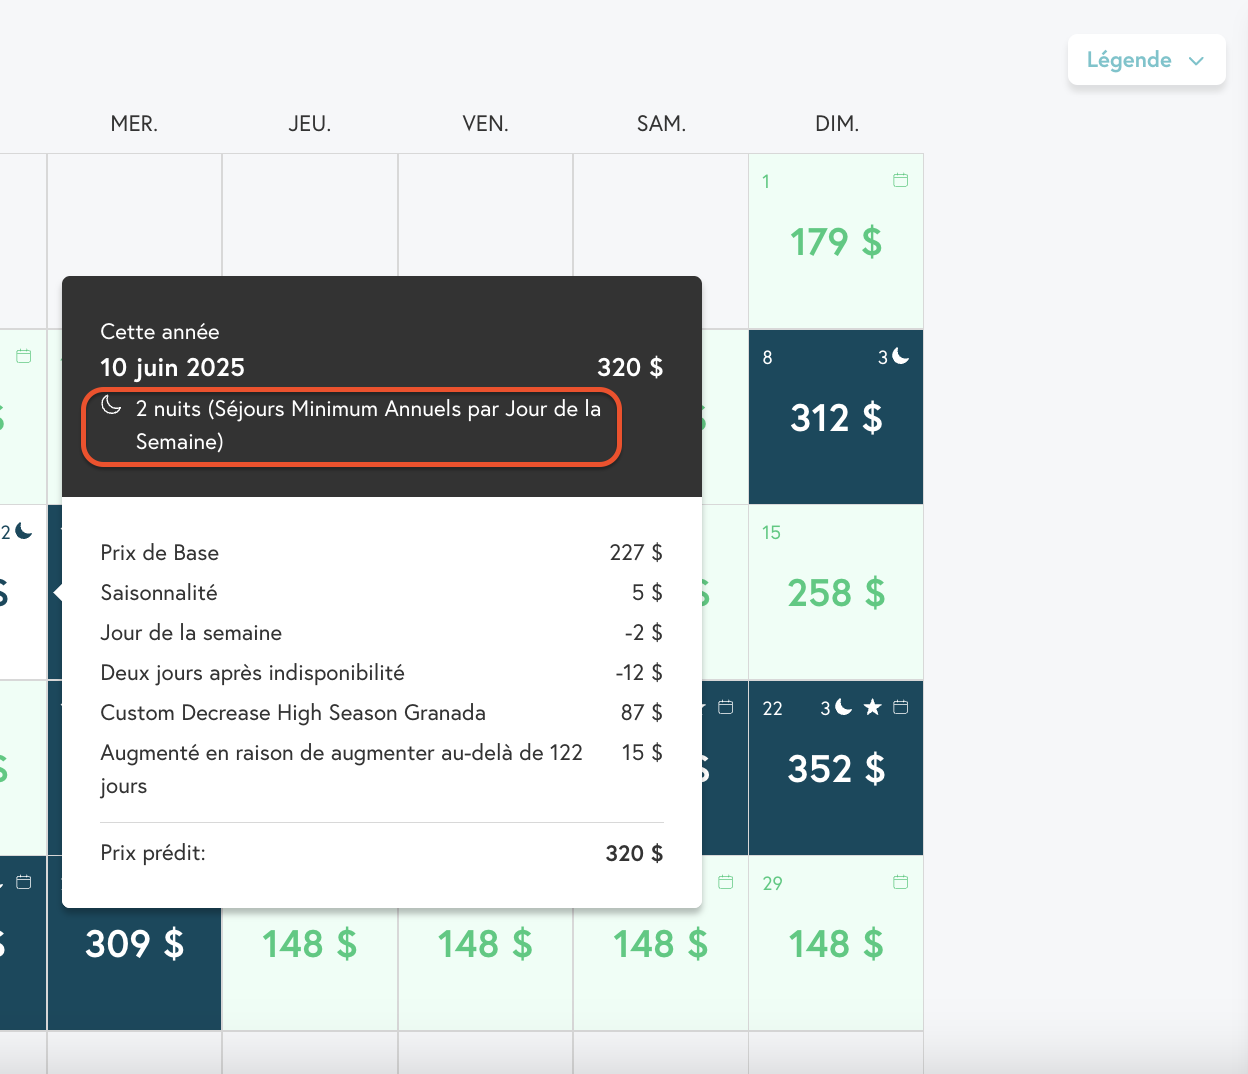Select day 8 priced 312 $
Viewport: 1248px width, 1074px height.
tap(836, 417)
